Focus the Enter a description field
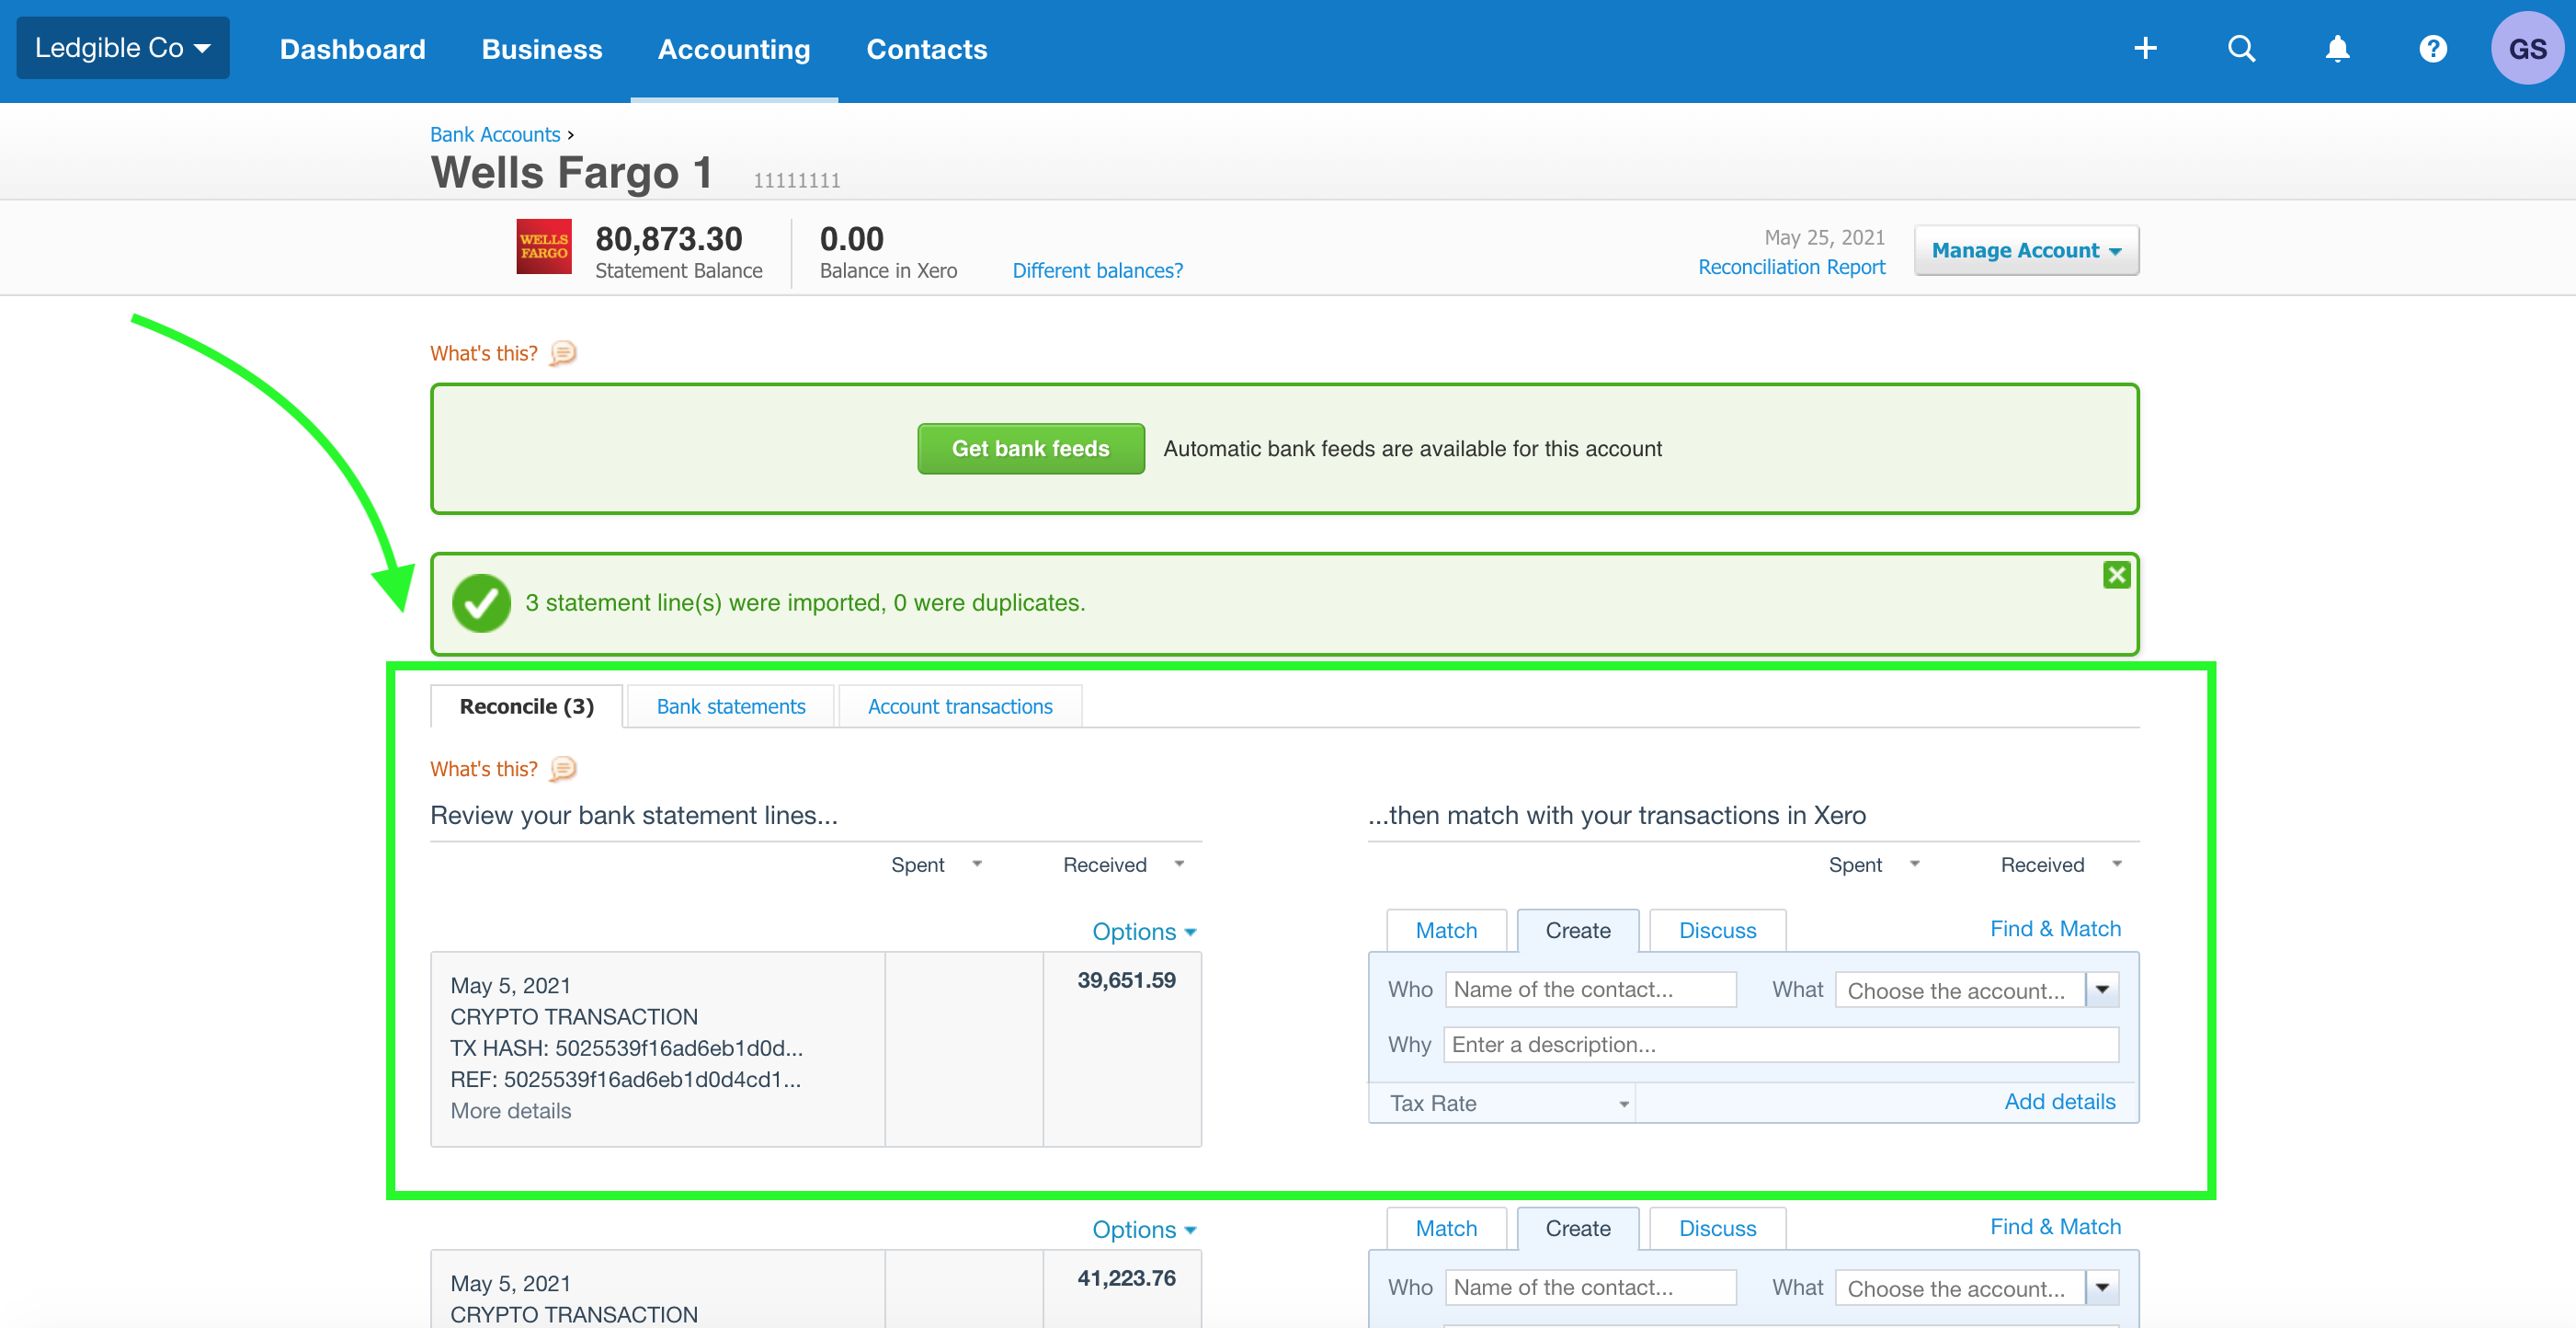This screenshot has height=1328, width=2576. (x=1780, y=1044)
